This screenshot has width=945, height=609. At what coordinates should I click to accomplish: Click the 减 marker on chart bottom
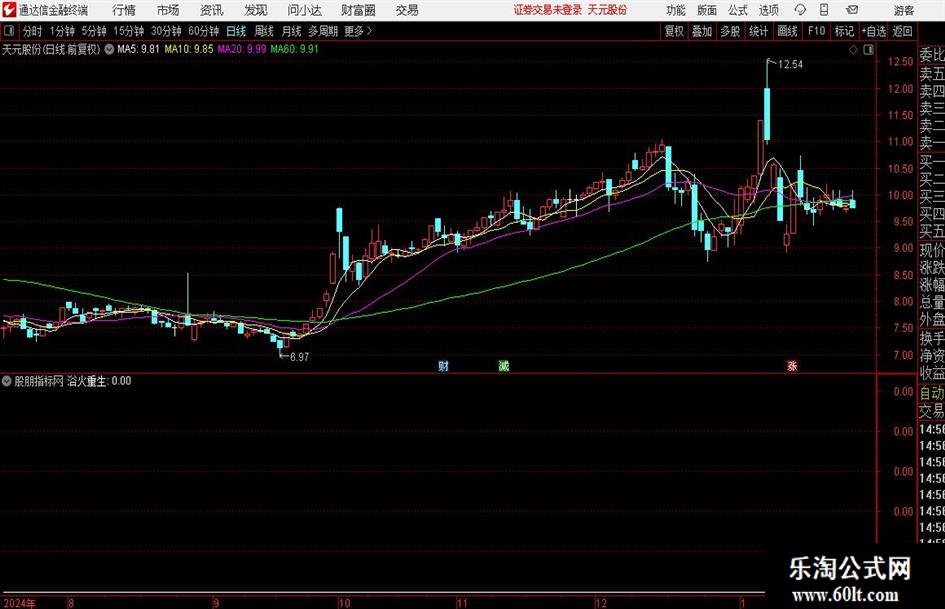tap(504, 365)
